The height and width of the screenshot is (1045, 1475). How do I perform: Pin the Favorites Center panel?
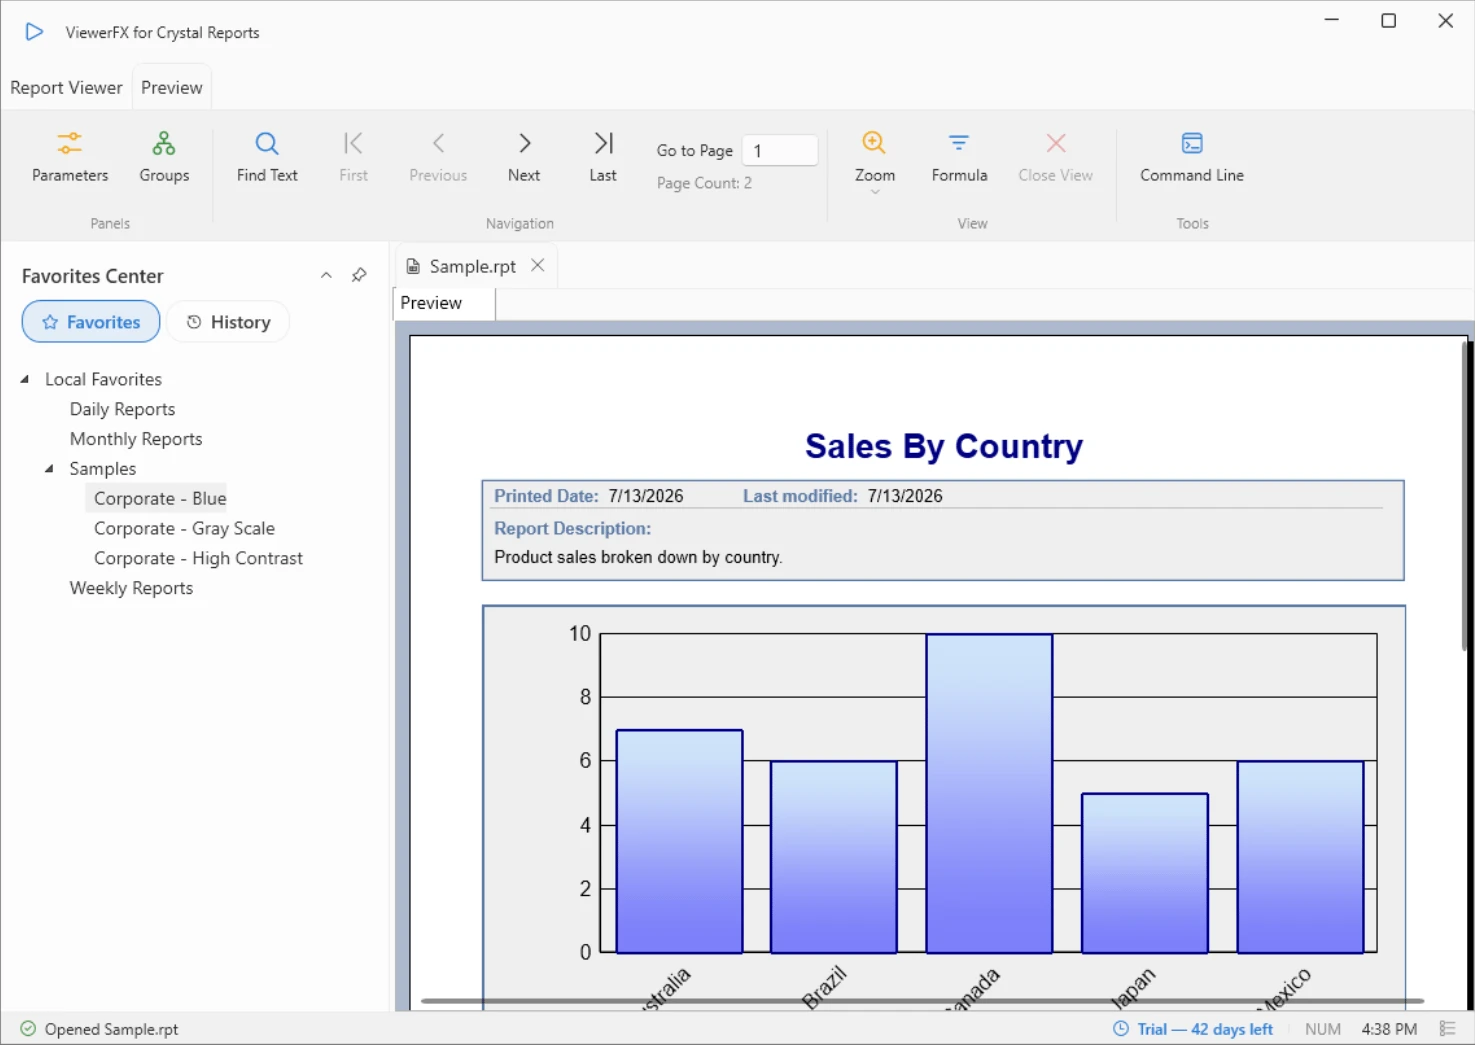click(x=359, y=275)
